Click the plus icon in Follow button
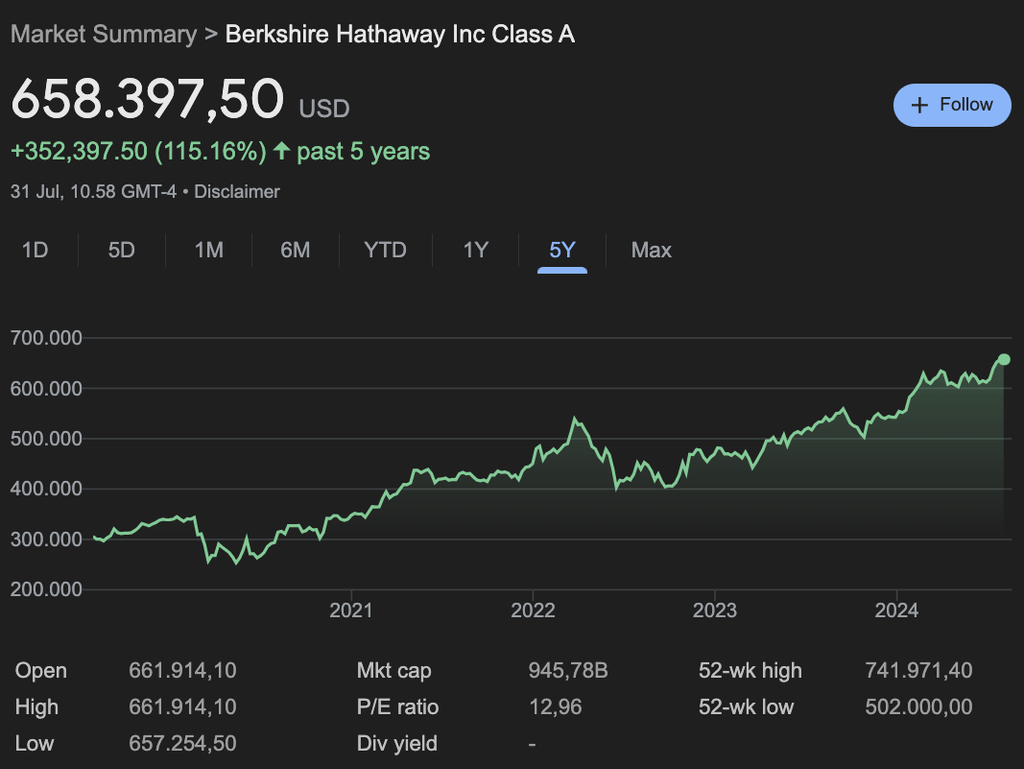This screenshot has height=769, width=1024. (x=920, y=105)
